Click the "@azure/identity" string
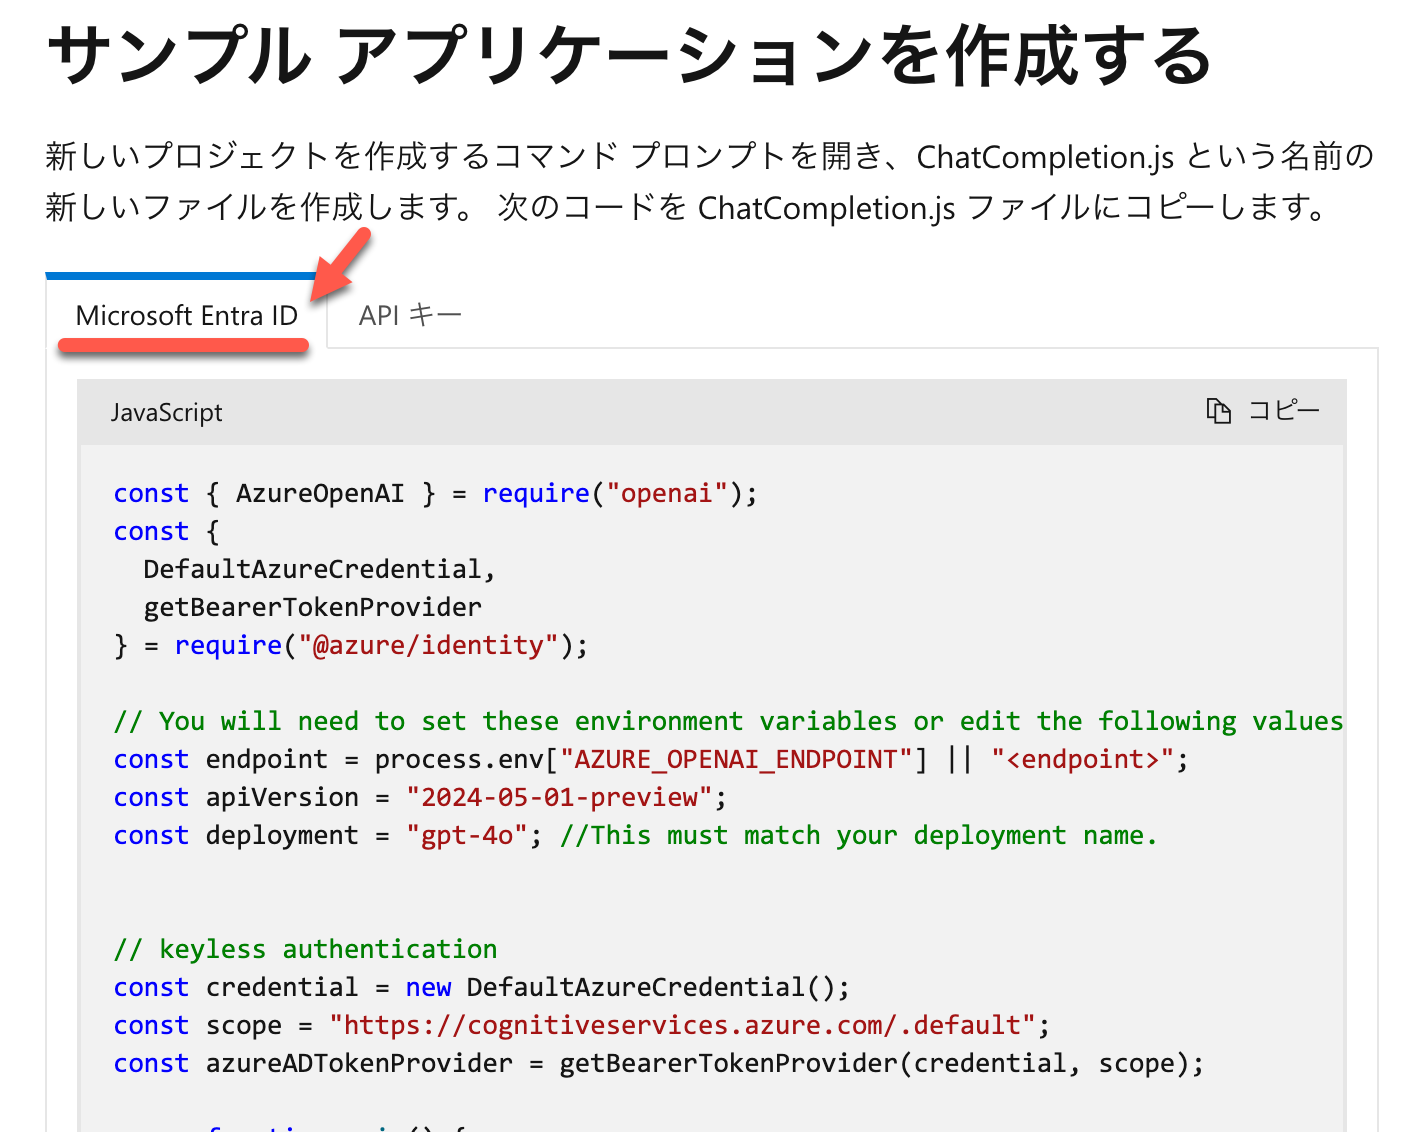Image resolution: width=1412 pixels, height=1132 pixels. point(428,645)
